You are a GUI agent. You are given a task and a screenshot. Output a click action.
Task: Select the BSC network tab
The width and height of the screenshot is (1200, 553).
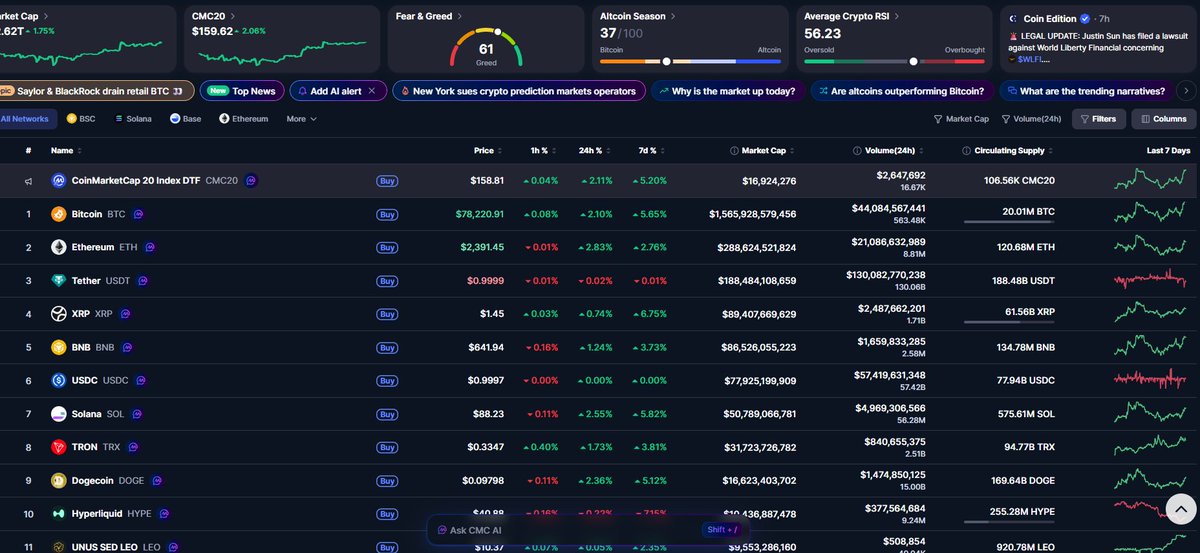(81, 119)
